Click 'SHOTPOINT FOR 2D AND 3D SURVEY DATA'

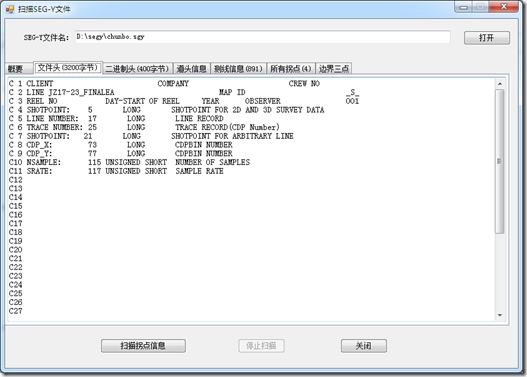tap(248, 110)
